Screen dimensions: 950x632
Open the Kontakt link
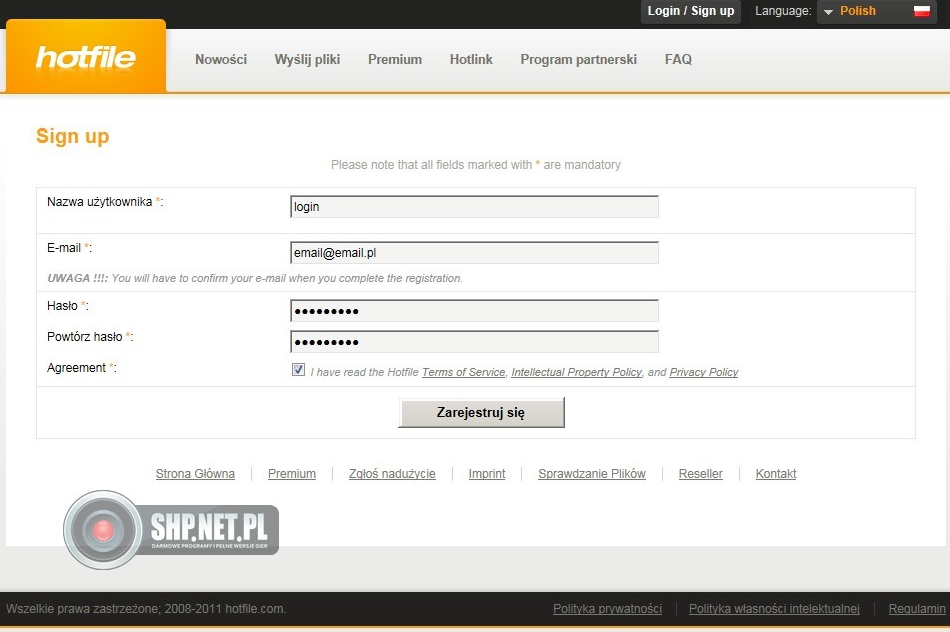[776, 474]
